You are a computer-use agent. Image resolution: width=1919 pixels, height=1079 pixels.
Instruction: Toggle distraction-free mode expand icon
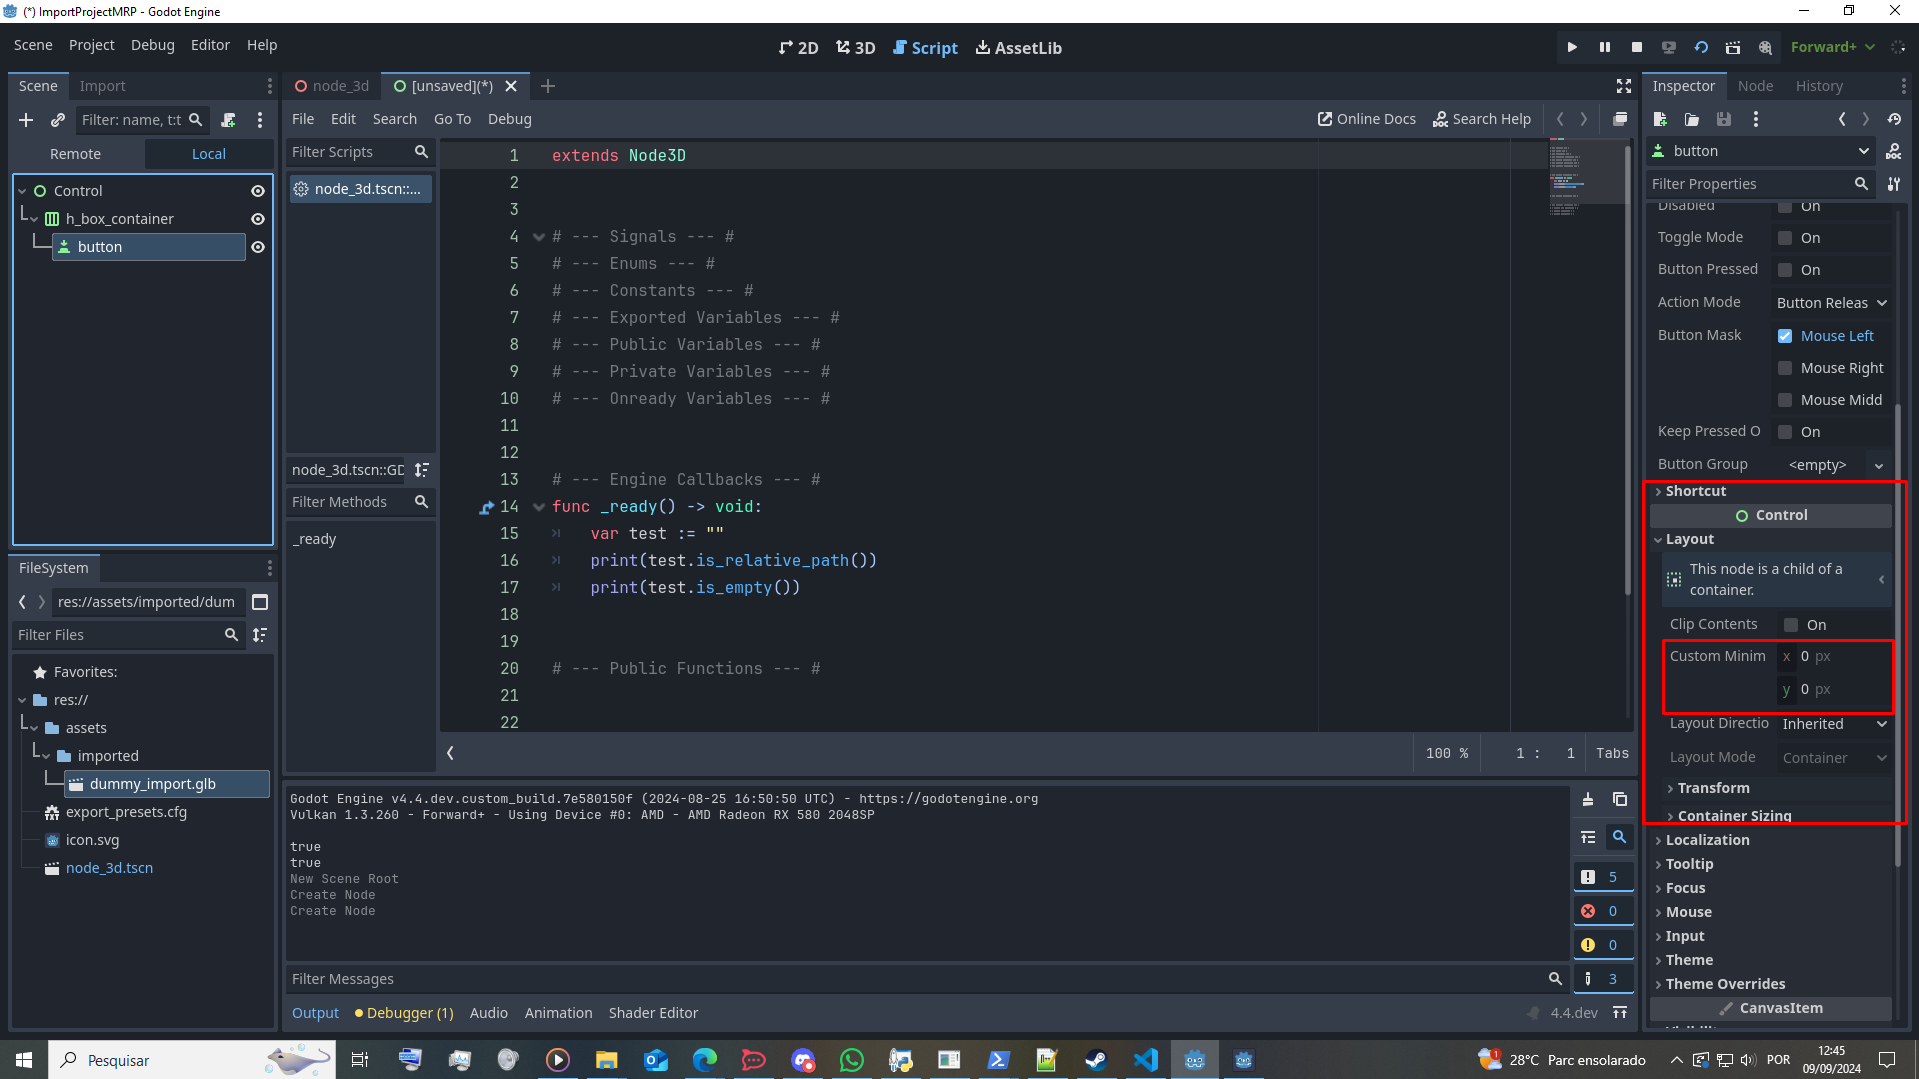pyautogui.click(x=1623, y=86)
